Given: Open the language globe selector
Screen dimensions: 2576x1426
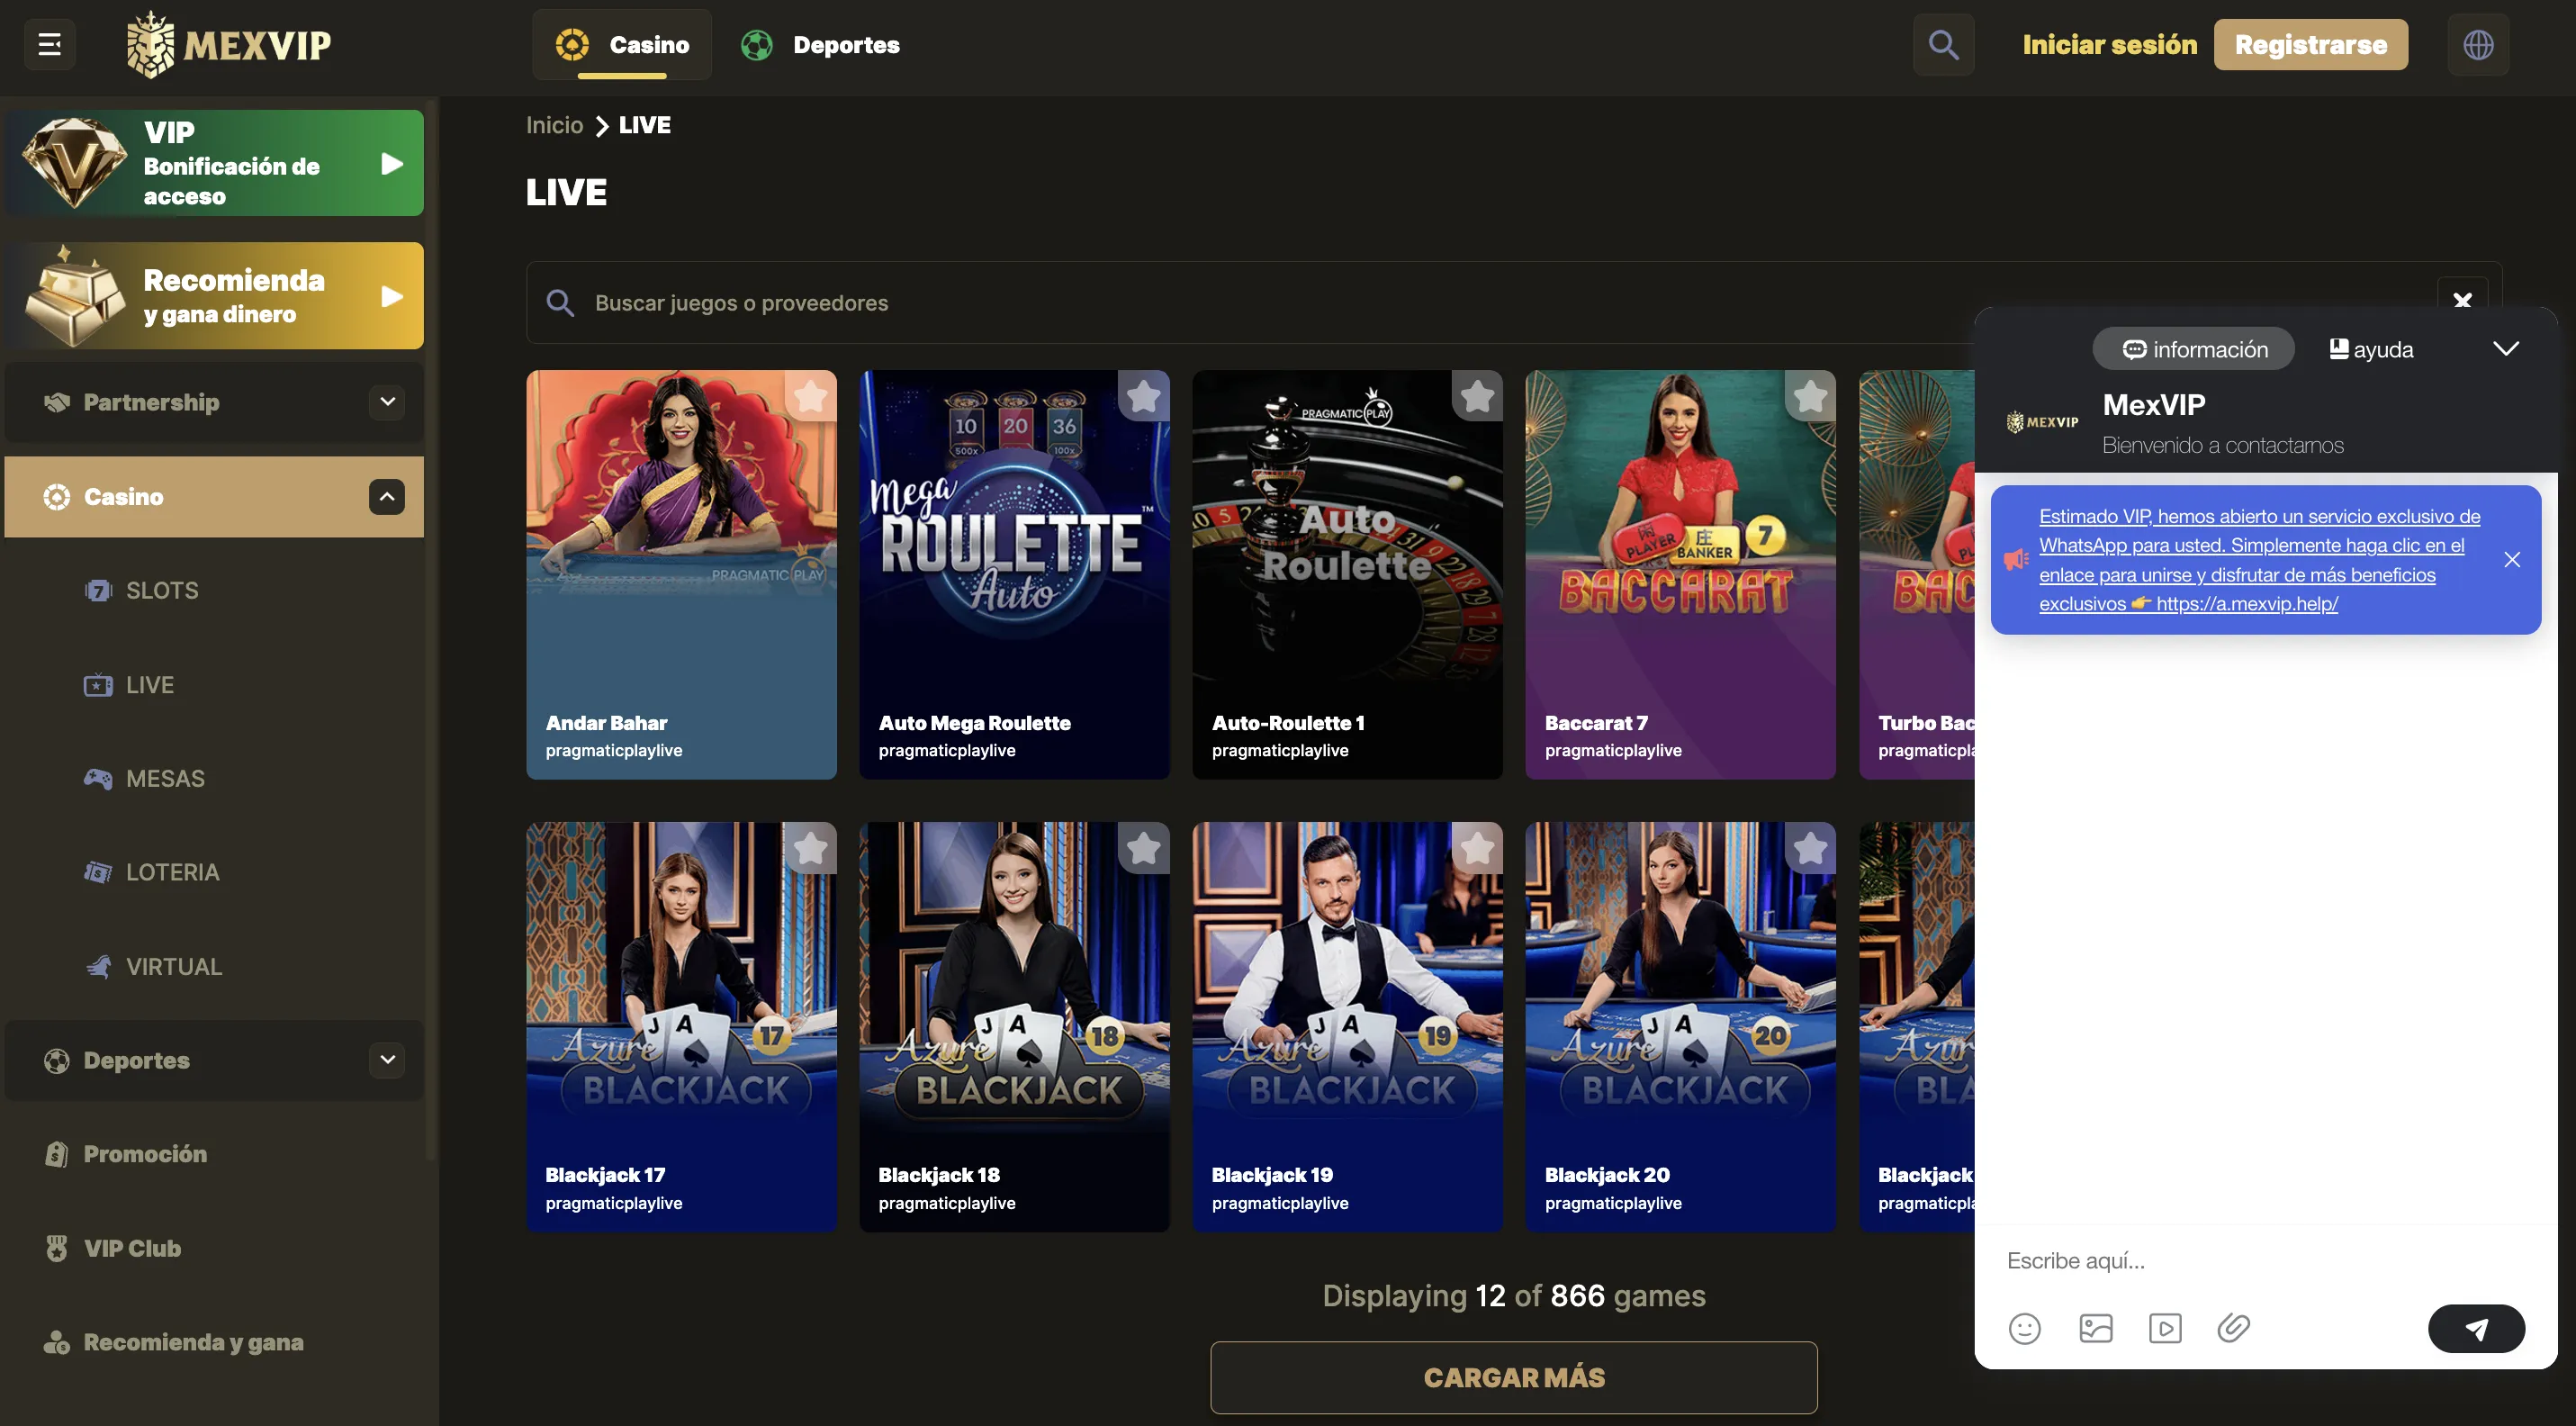Looking at the screenshot, I should pos(2478,44).
